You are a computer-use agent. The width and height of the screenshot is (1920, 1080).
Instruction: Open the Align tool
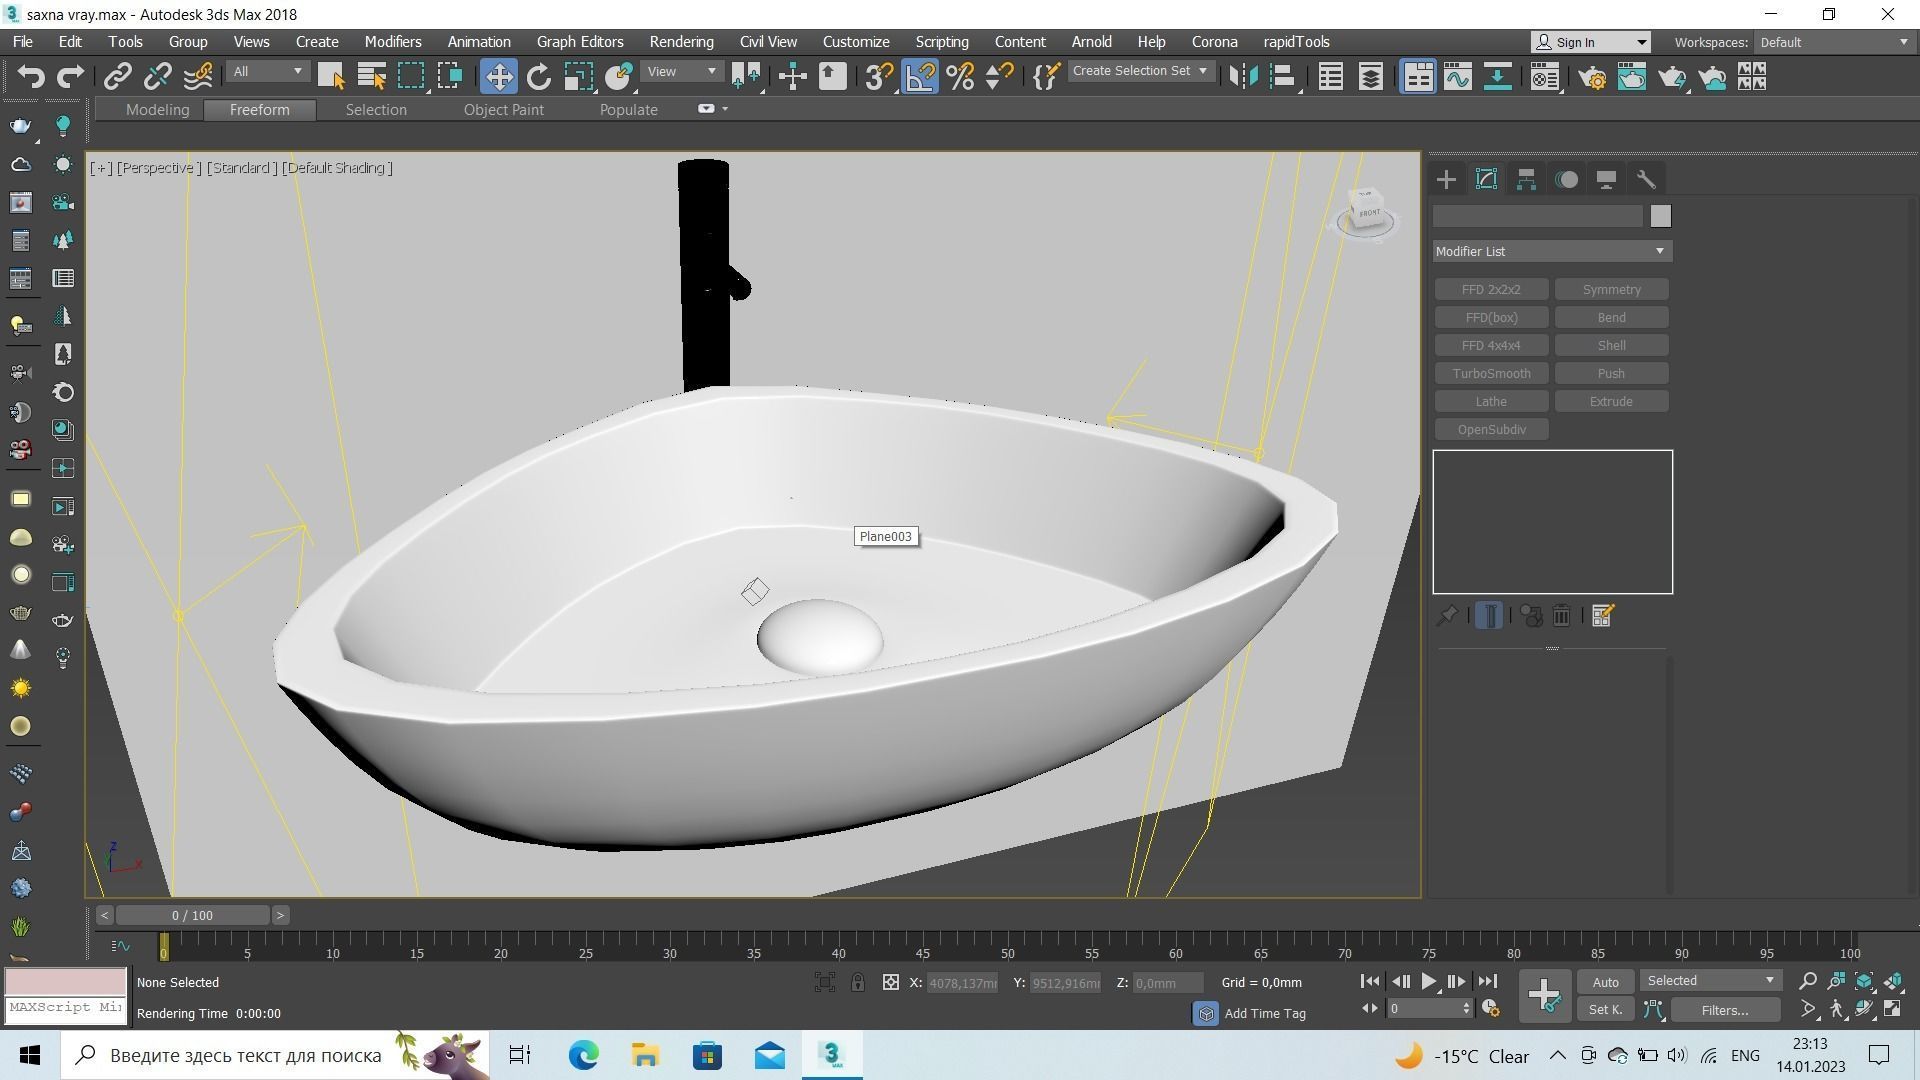[x=1283, y=77]
